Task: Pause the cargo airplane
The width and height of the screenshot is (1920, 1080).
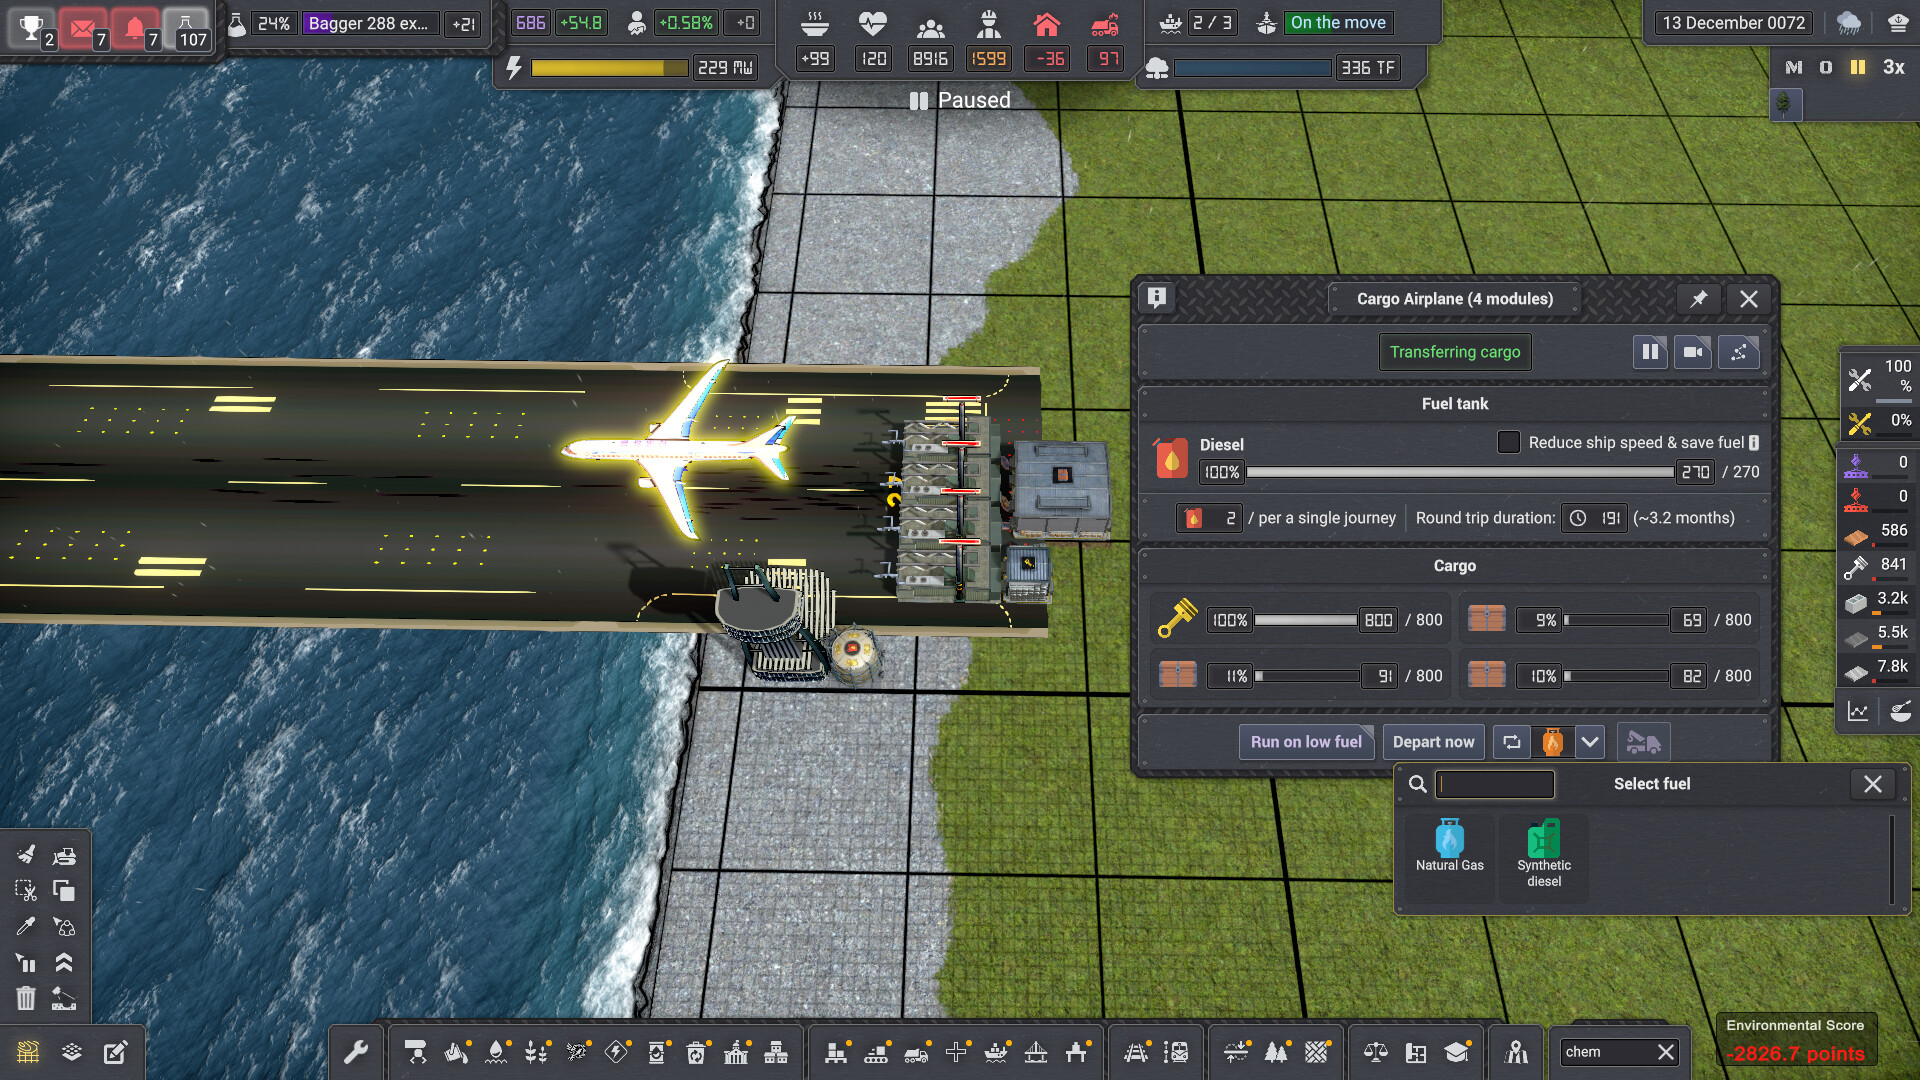Action: [x=1650, y=352]
